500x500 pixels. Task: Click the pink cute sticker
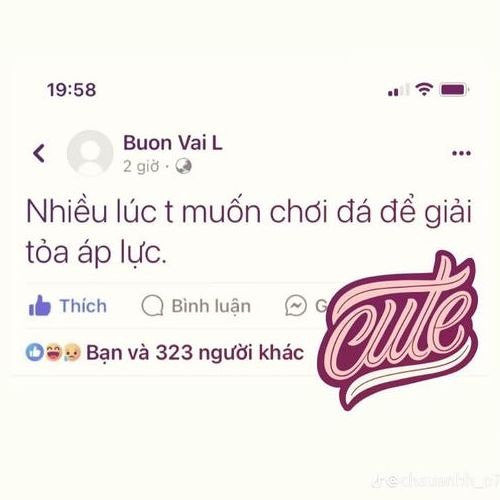click(397, 330)
